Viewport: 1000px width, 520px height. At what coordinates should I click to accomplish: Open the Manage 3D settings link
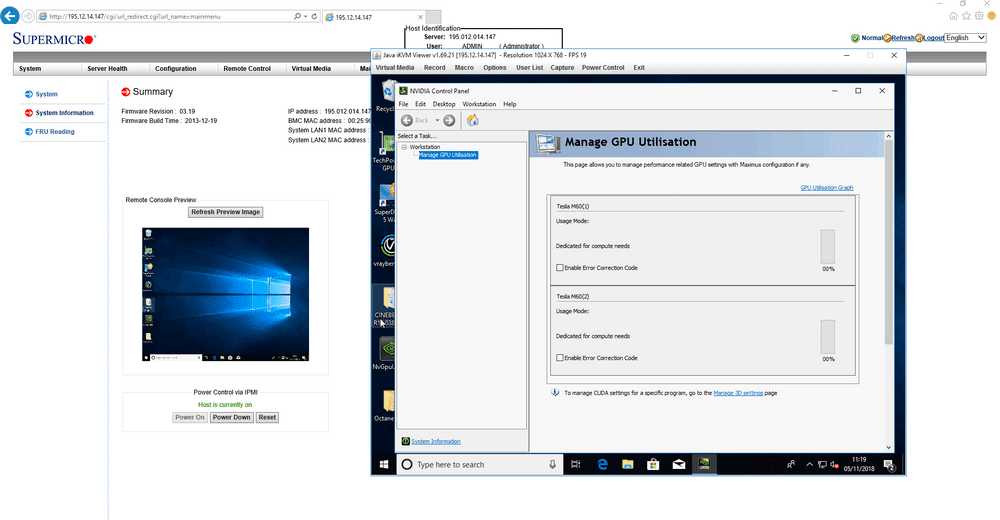point(738,393)
